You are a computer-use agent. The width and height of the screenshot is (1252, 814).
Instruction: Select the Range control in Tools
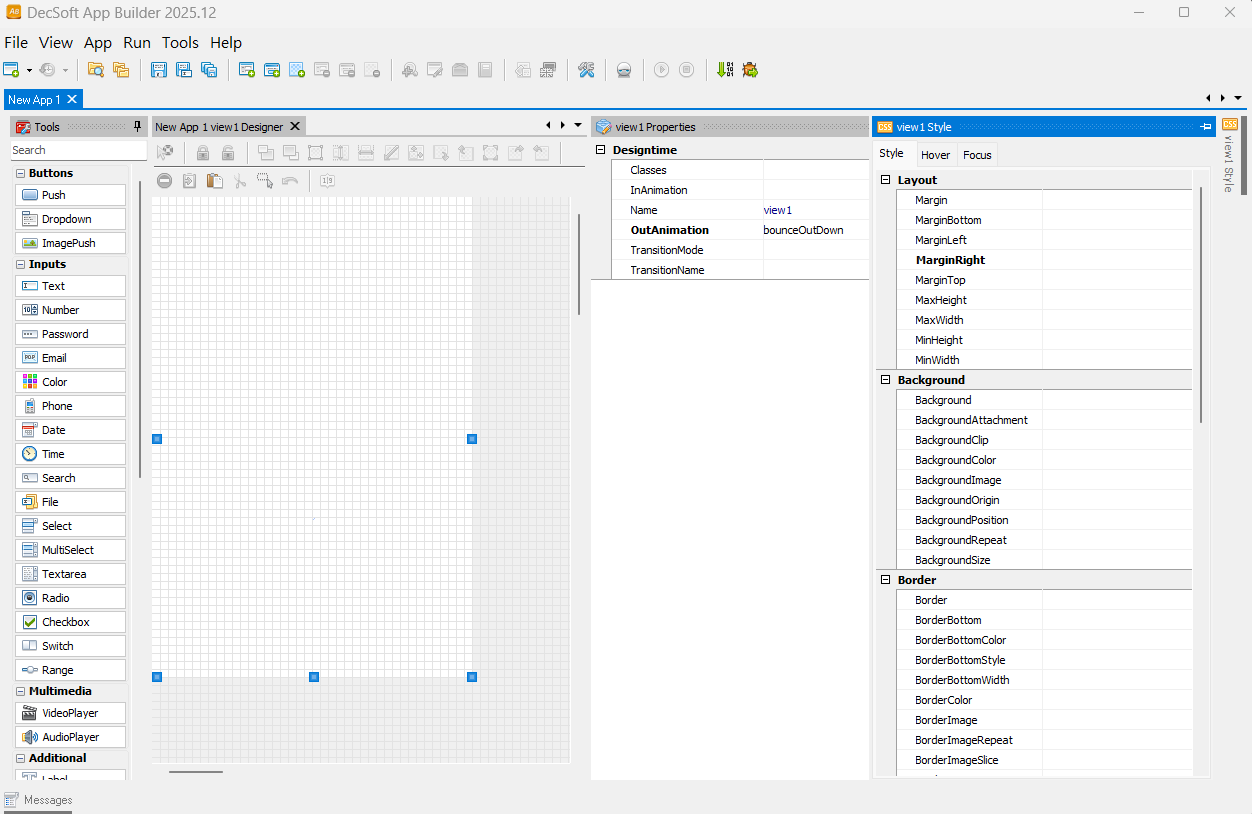pyautogui.click(x=71, y=670)
